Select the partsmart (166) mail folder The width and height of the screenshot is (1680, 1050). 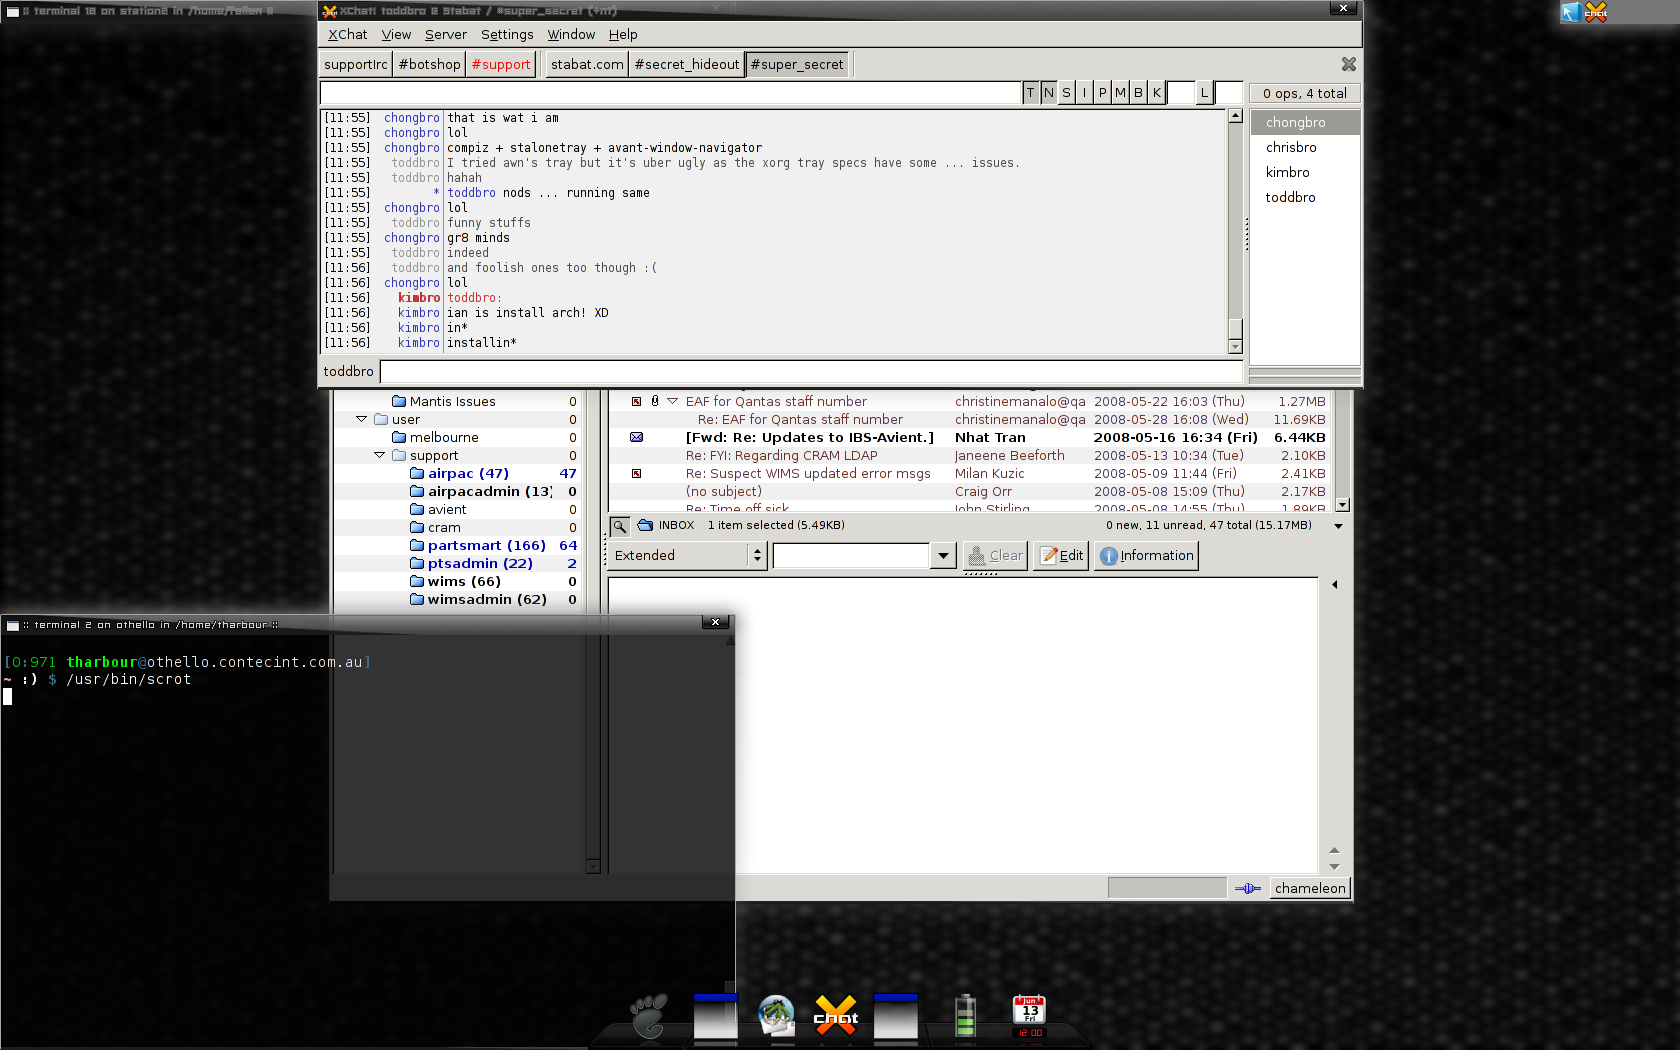point(486,545)
